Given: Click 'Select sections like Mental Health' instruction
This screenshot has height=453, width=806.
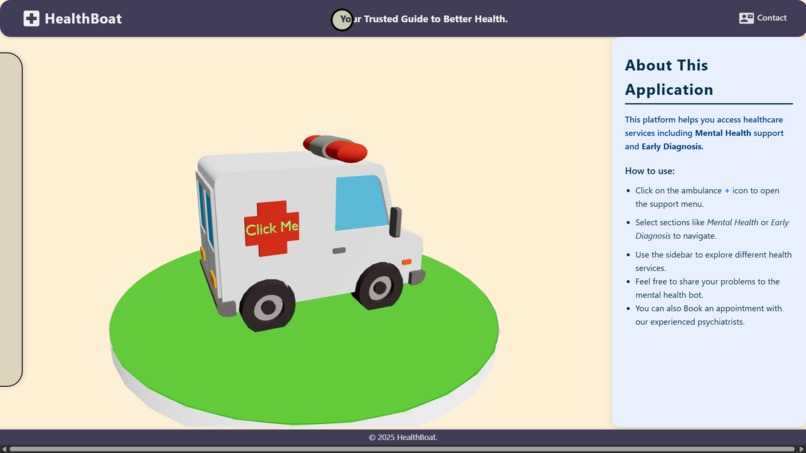Looking at the screenshot, I should 712,229.
